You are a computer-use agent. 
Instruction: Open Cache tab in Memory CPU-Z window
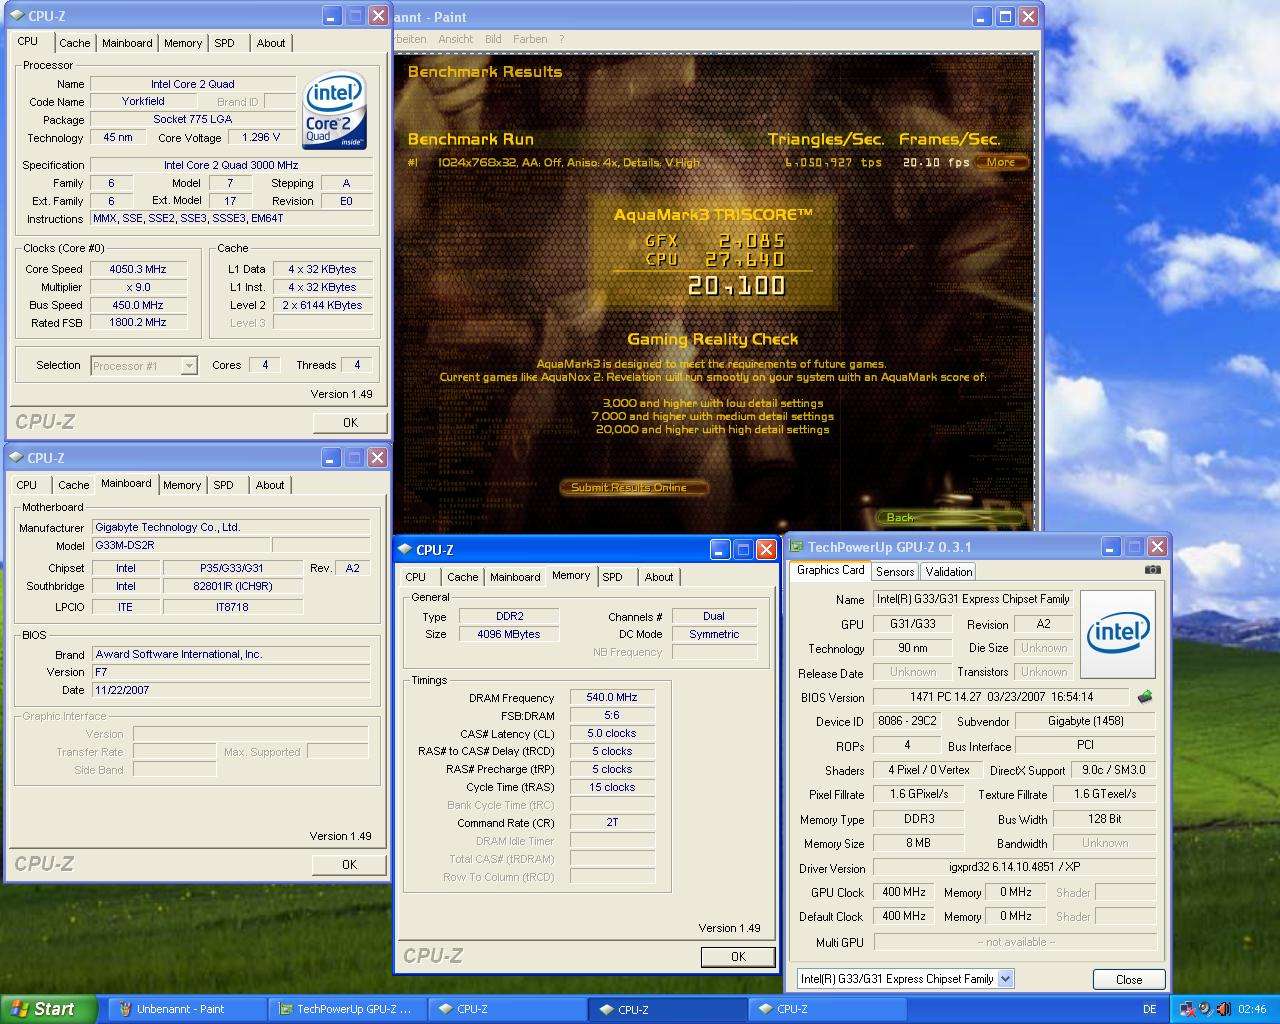(x=462, y=577)
